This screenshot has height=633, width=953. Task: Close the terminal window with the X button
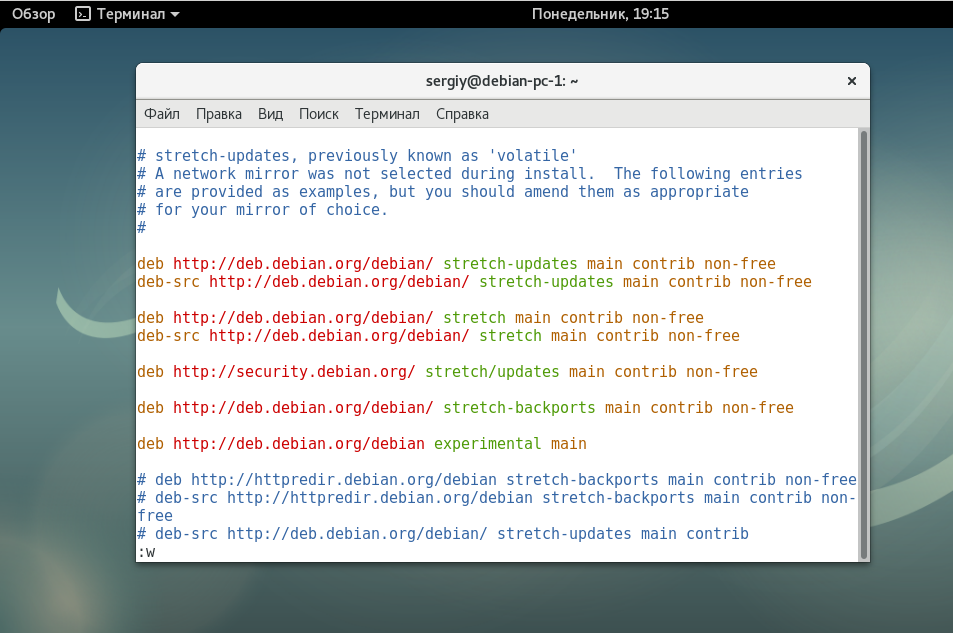tap(851, 81)
